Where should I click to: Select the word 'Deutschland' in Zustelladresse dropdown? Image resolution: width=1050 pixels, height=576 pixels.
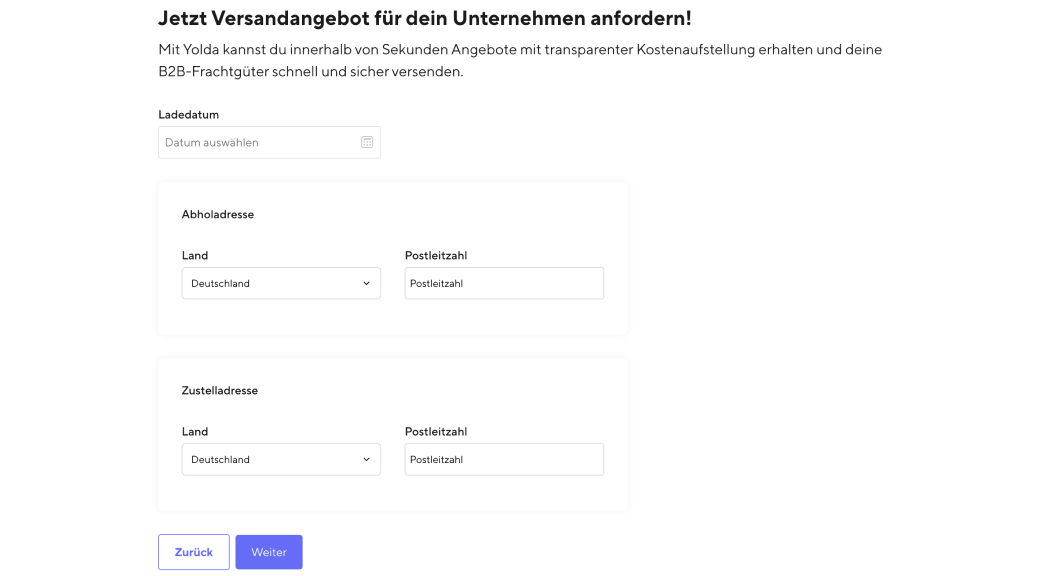click(x=221, y=460)
